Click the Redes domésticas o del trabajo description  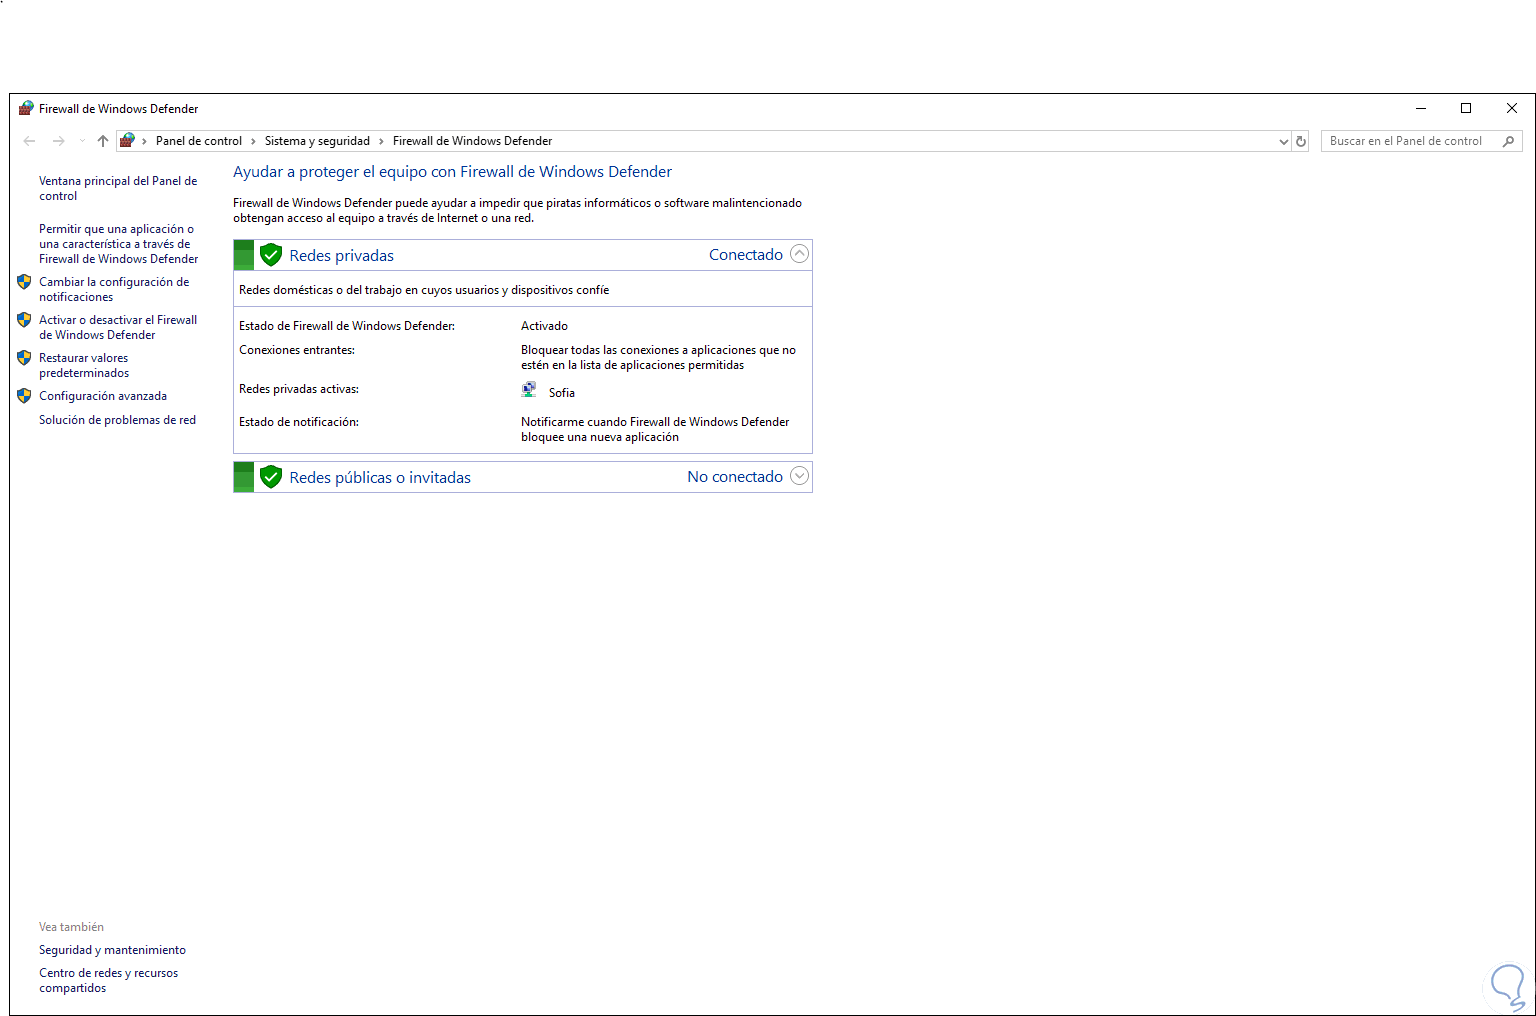(424, 290)
